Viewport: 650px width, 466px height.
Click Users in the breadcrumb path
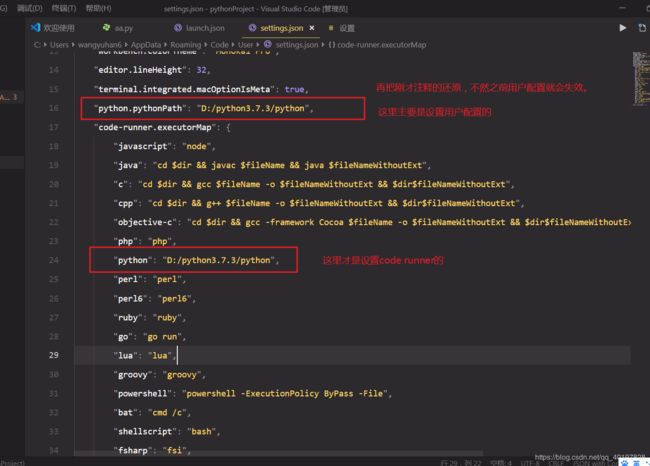[59, 45]
